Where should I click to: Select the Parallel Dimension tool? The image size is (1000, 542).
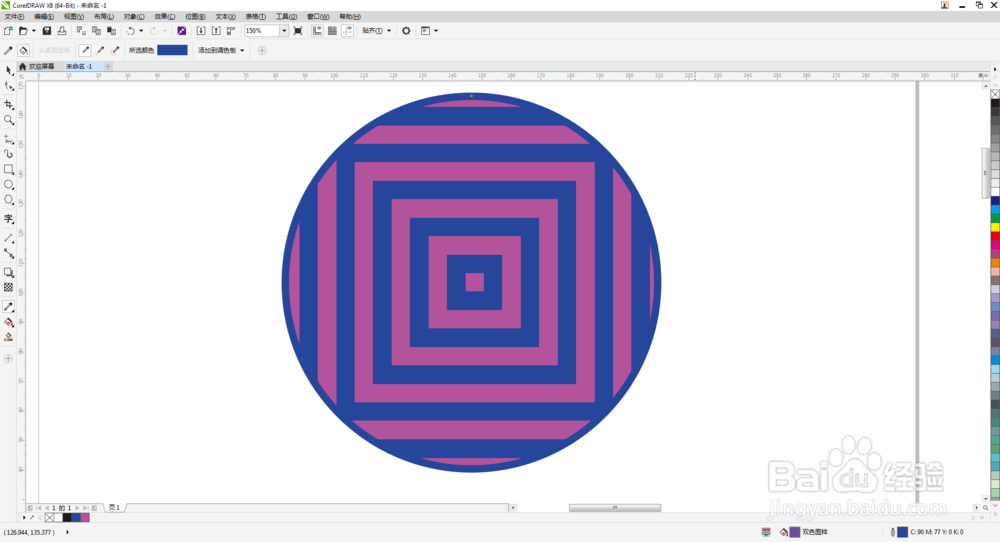(8, 238)
